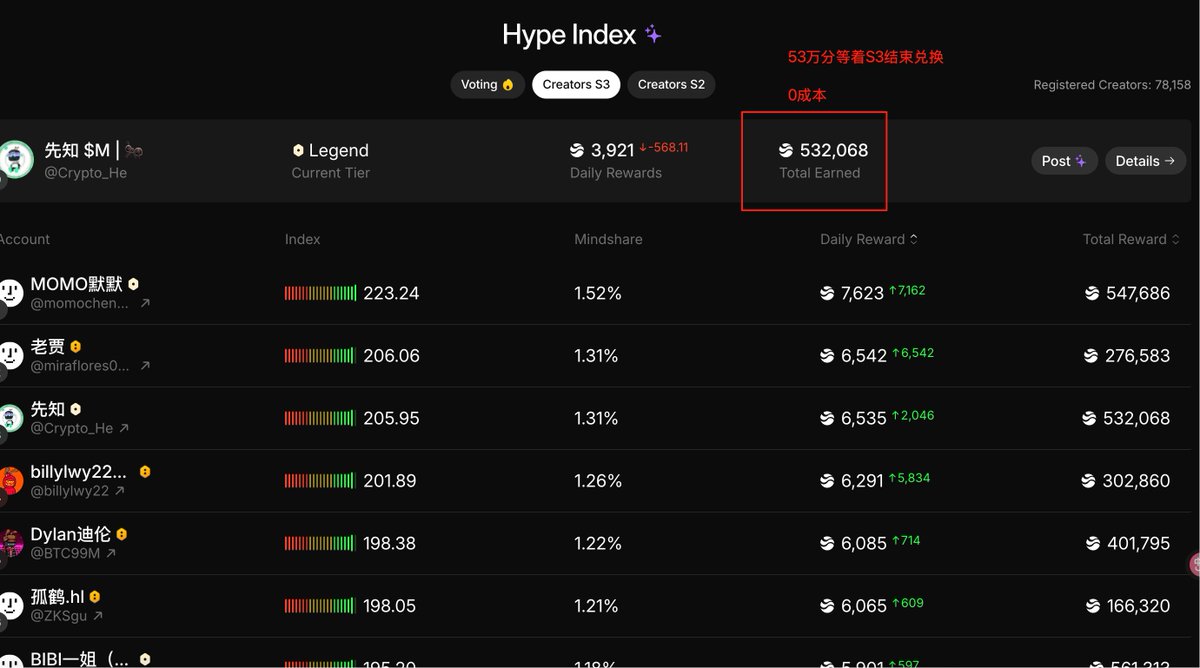Image resolution: width=1200 pixels, height=668 pixels.
Task: Open @momochen external link arrow
Action: [145, 303]
